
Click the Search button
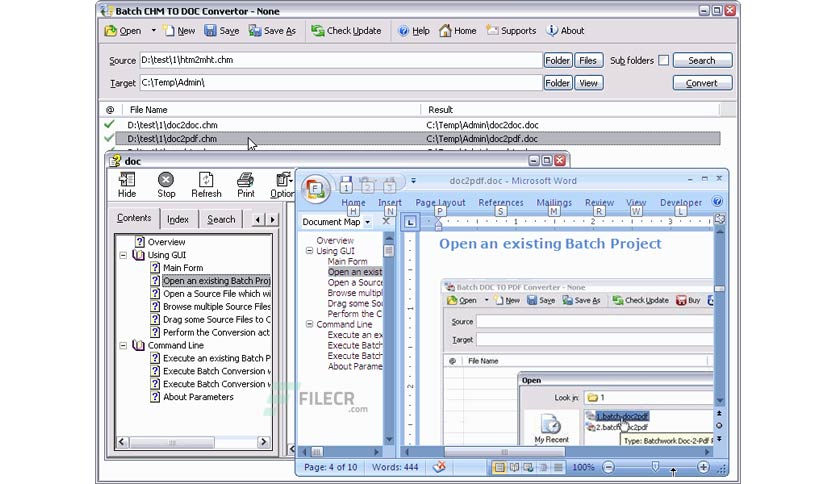click(x=702, y=60)
